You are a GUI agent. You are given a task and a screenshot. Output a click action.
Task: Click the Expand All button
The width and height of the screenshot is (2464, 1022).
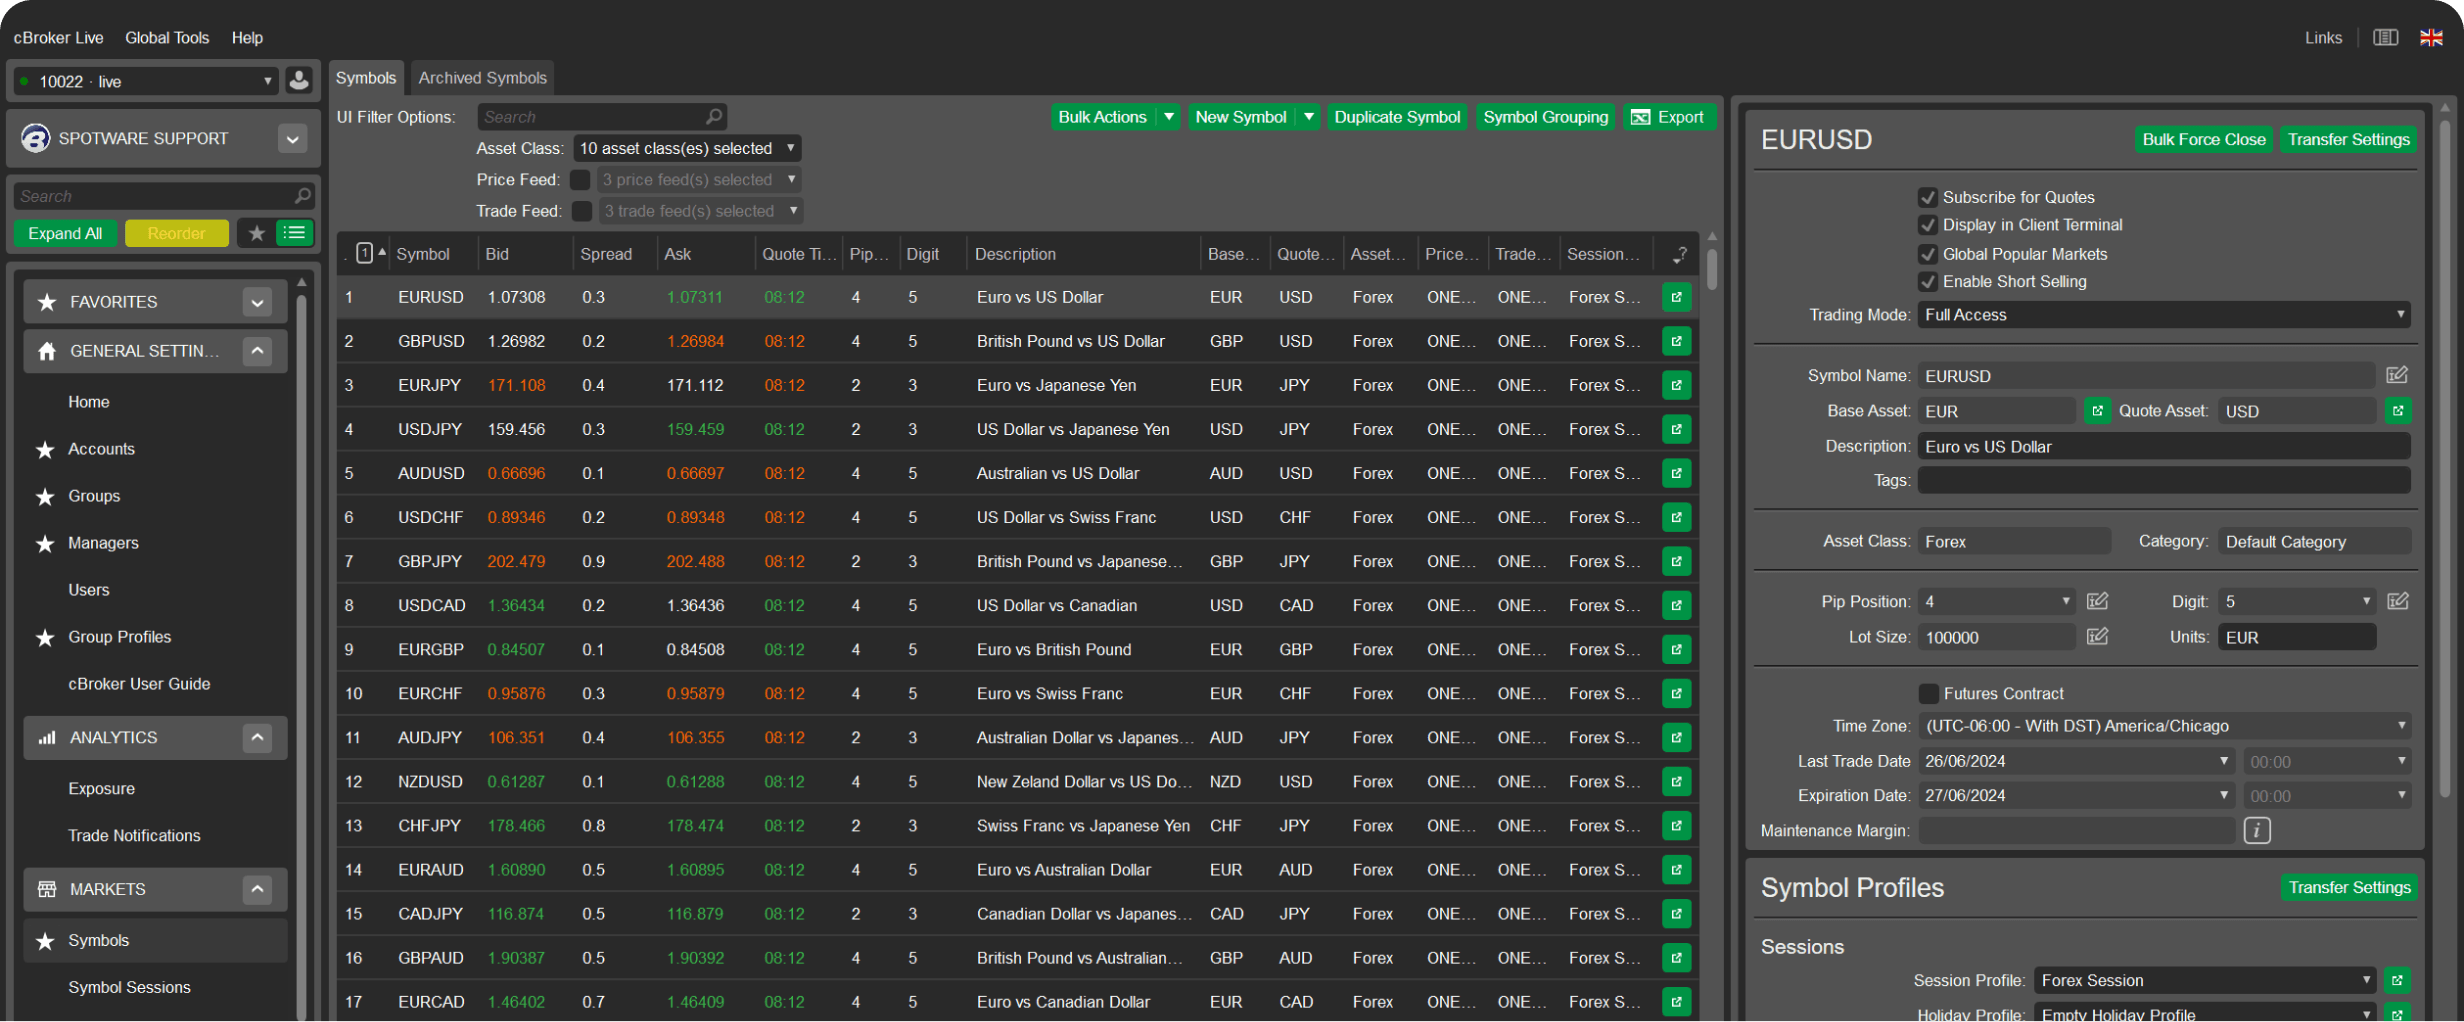(x=65, y=233)
